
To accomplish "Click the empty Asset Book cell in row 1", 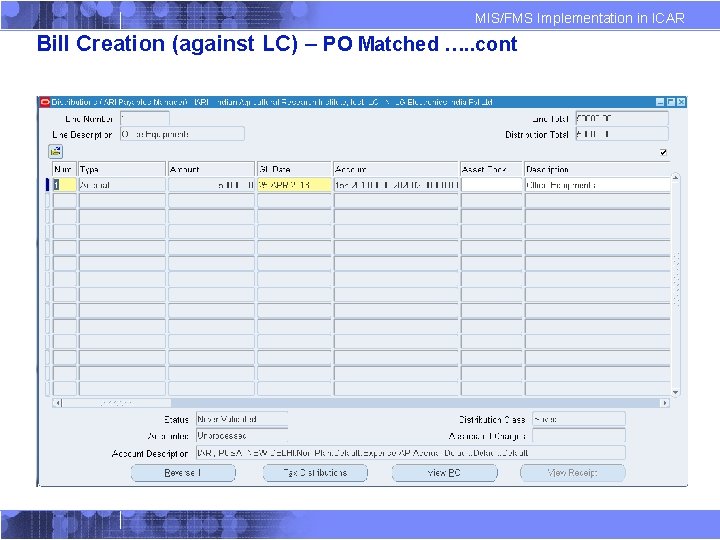I will coord(492,185).
